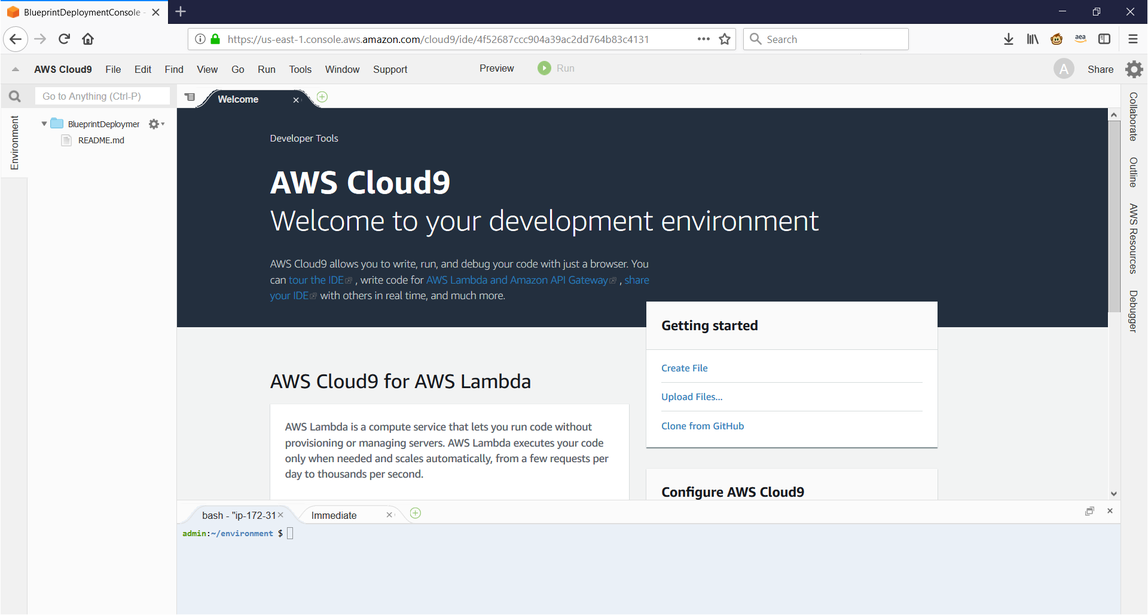Screen dimensions: 1148x615
Task: Close the bash terminal tab
Action: pyautogui.click(x=280, y=515)
